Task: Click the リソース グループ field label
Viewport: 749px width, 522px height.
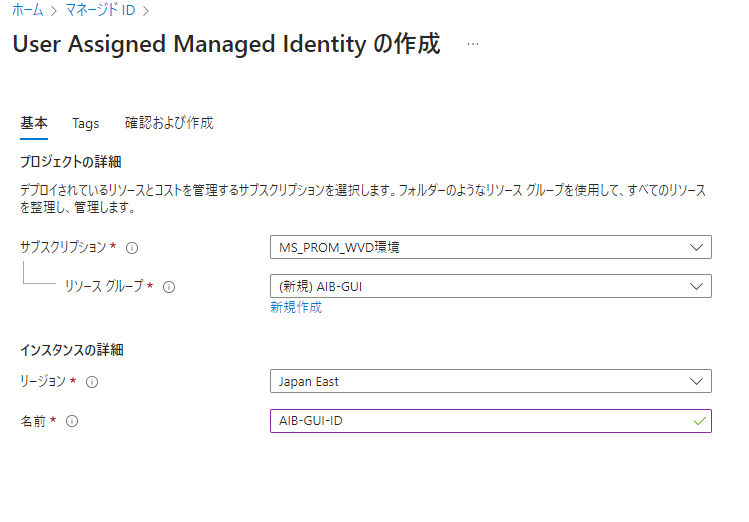Action: pos(104,286)
